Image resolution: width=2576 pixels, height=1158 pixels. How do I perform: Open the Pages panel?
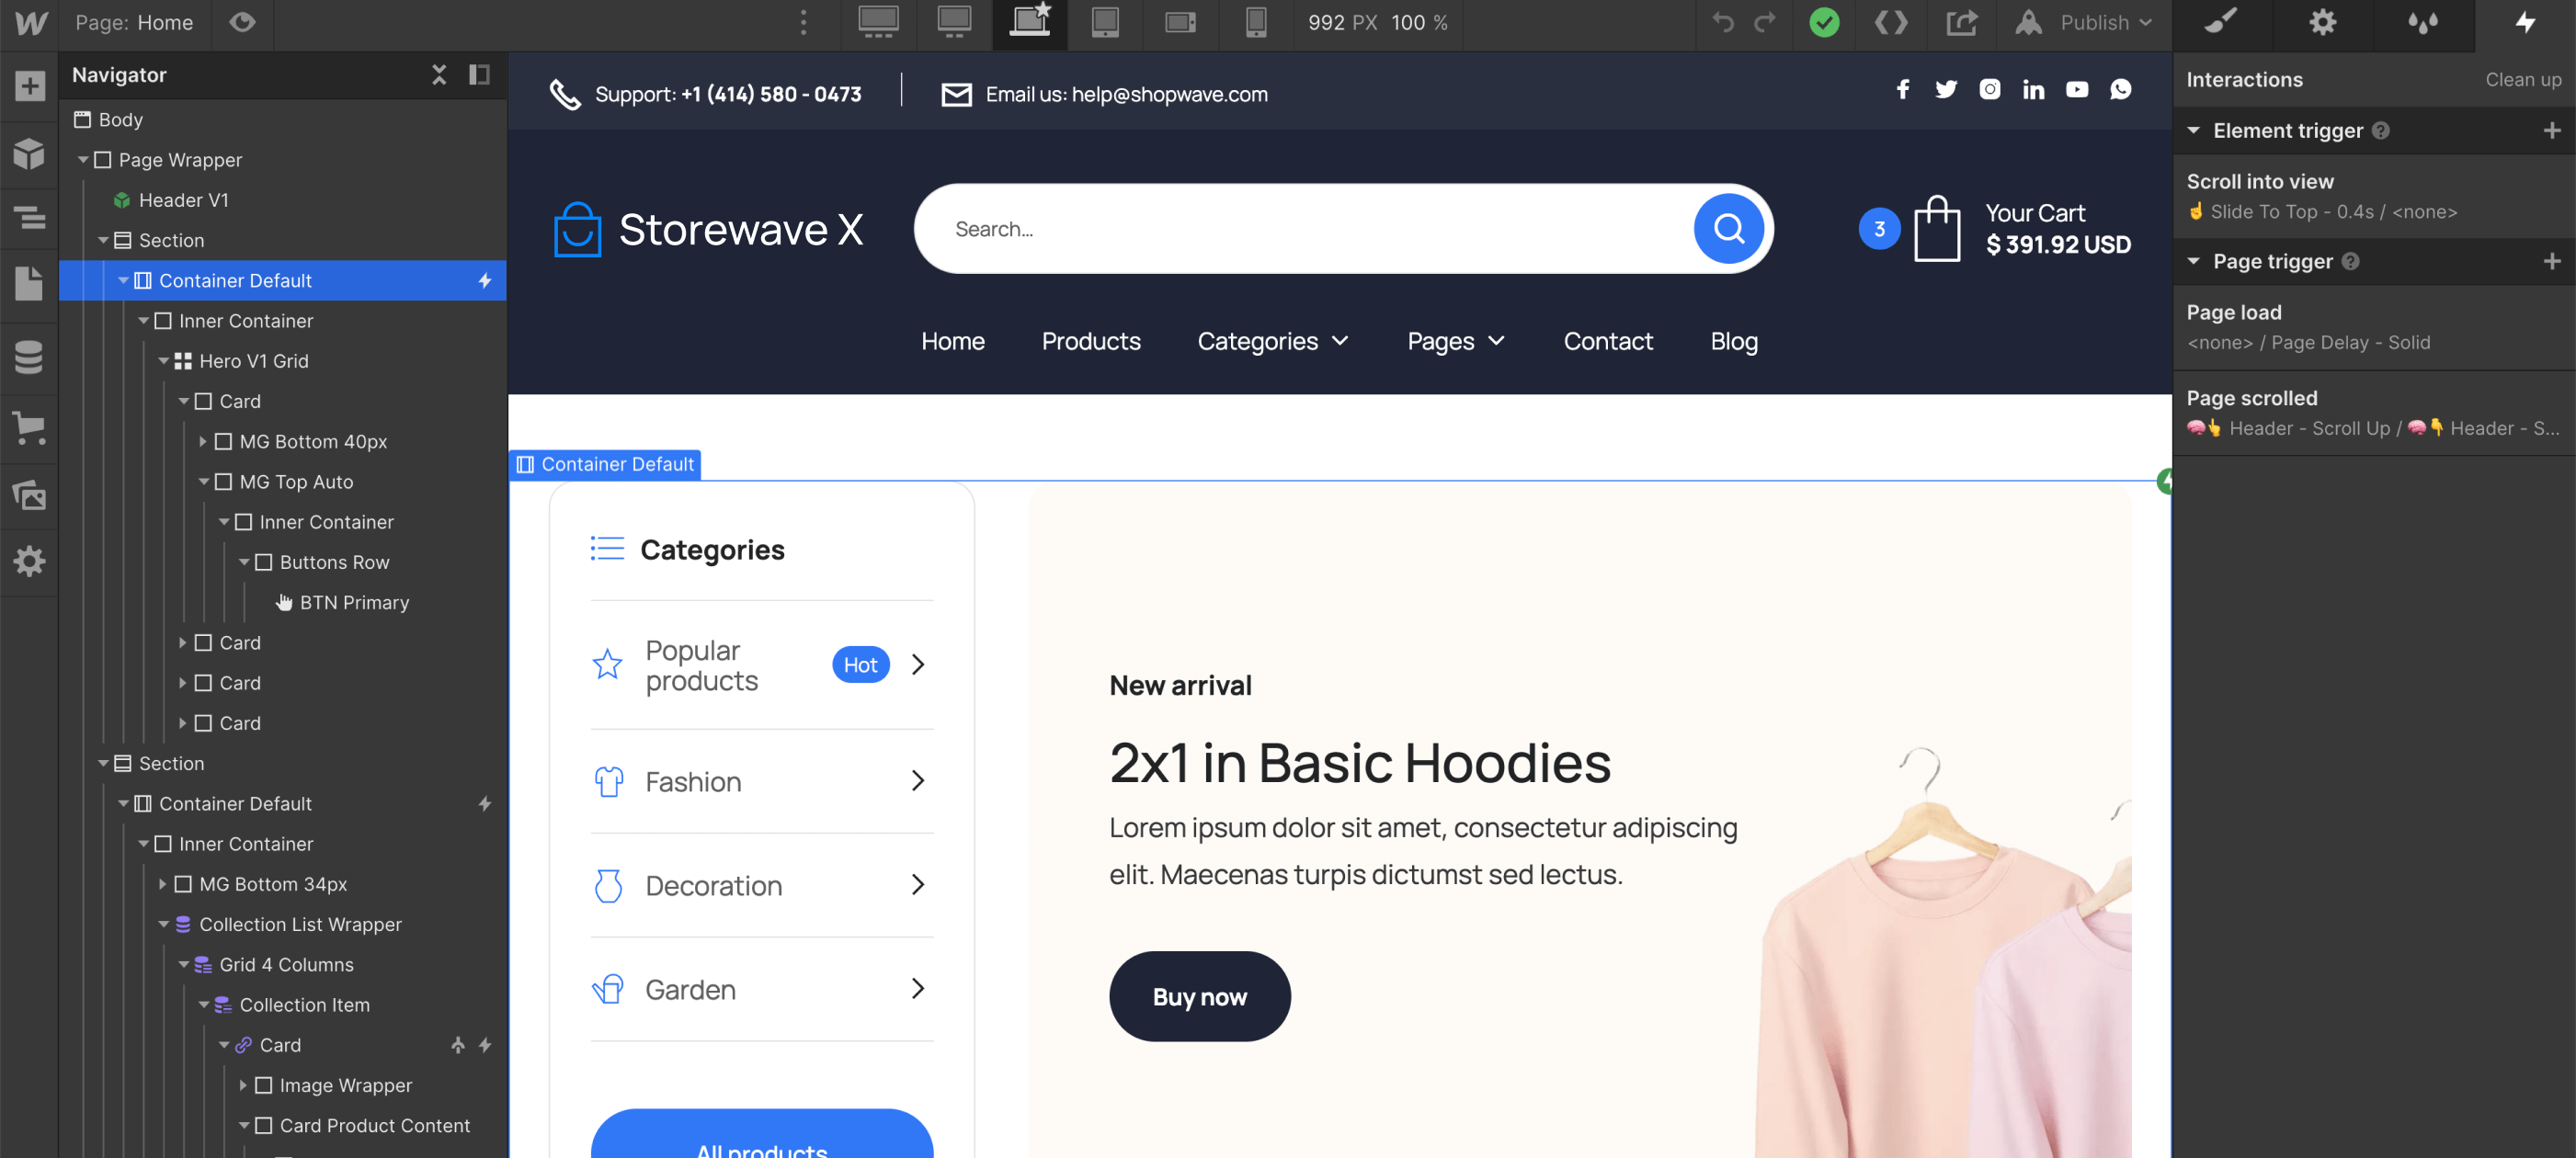coord(29,283)
